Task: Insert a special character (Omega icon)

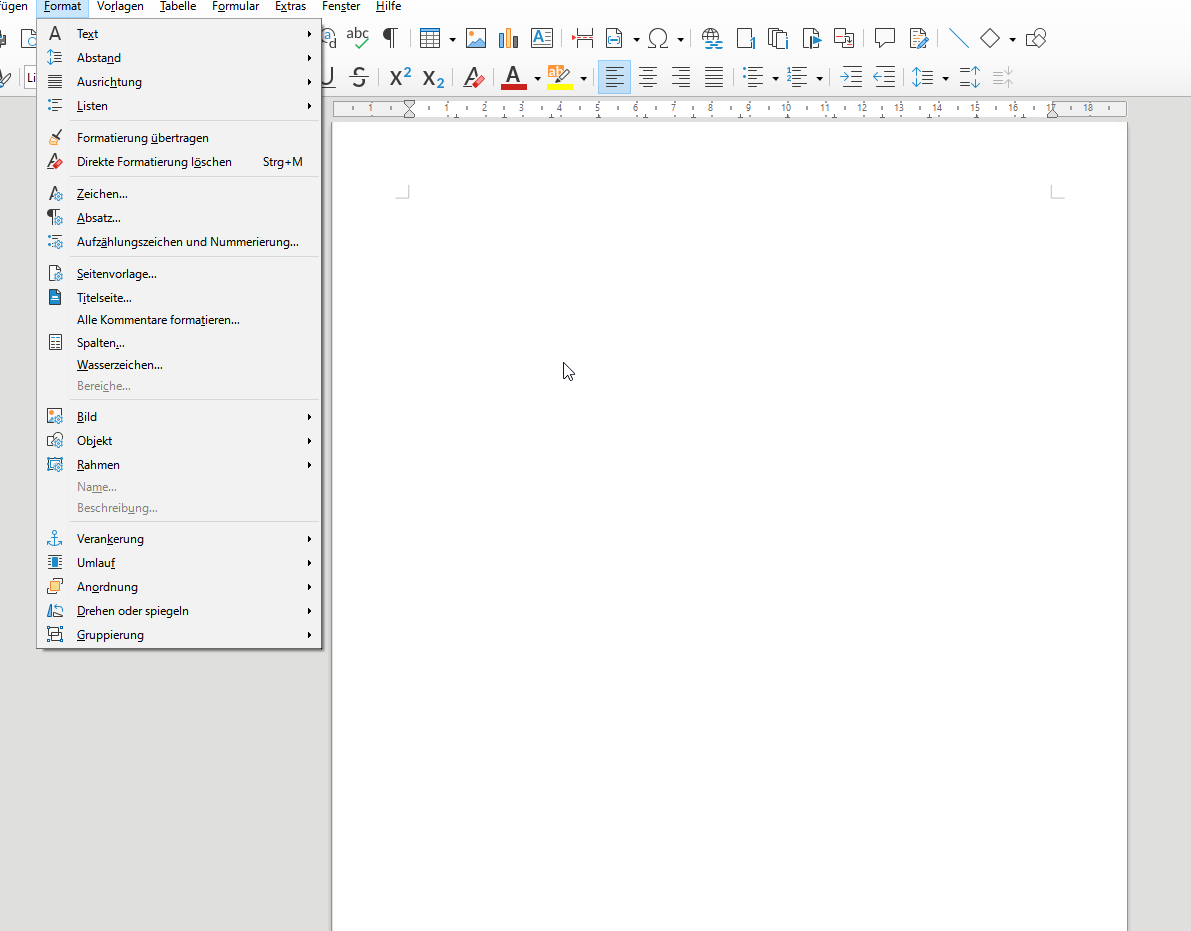Action: click(660, 38)
